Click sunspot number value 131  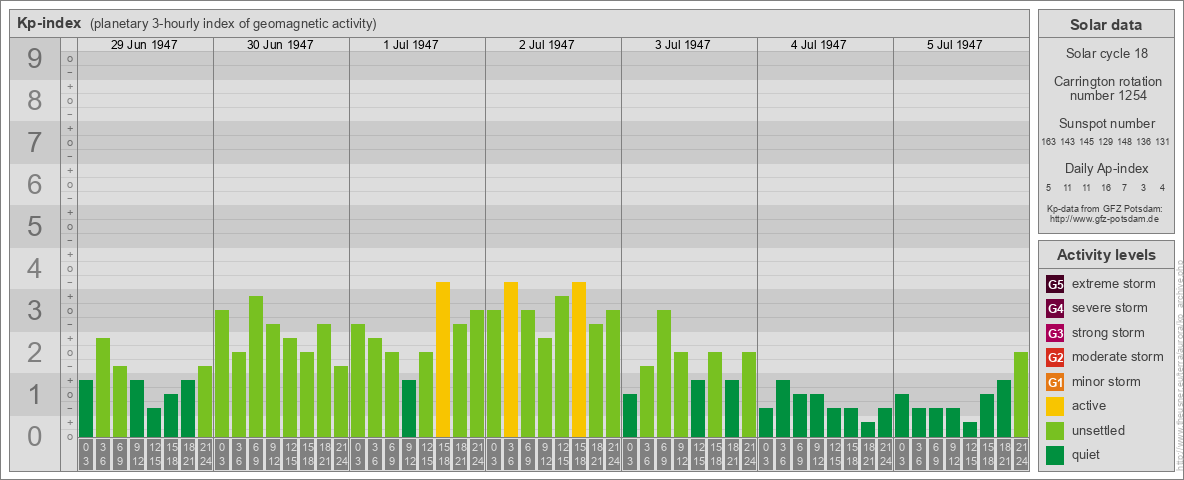click(x=1163, y=142)
